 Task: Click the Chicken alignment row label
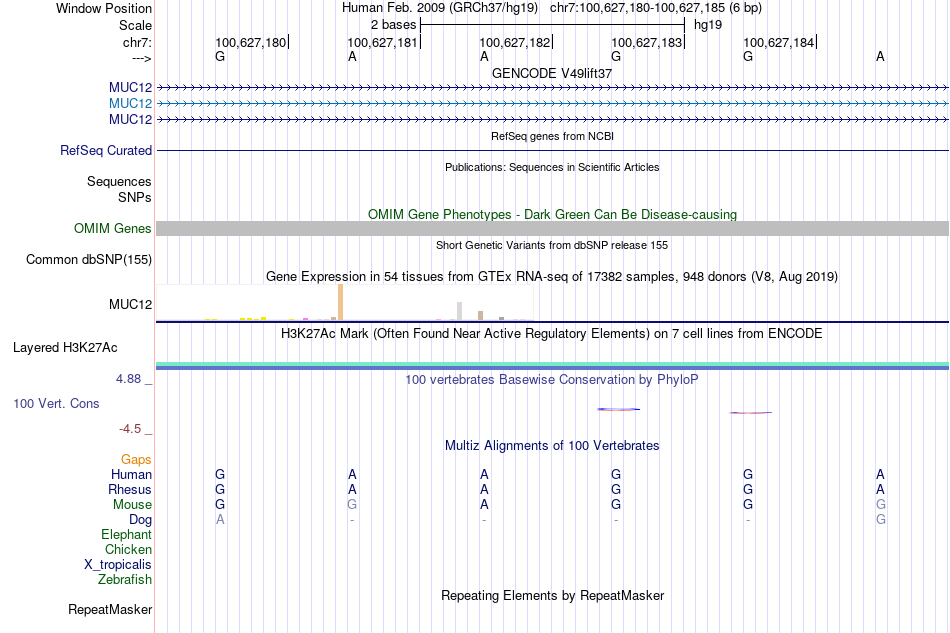128,549
